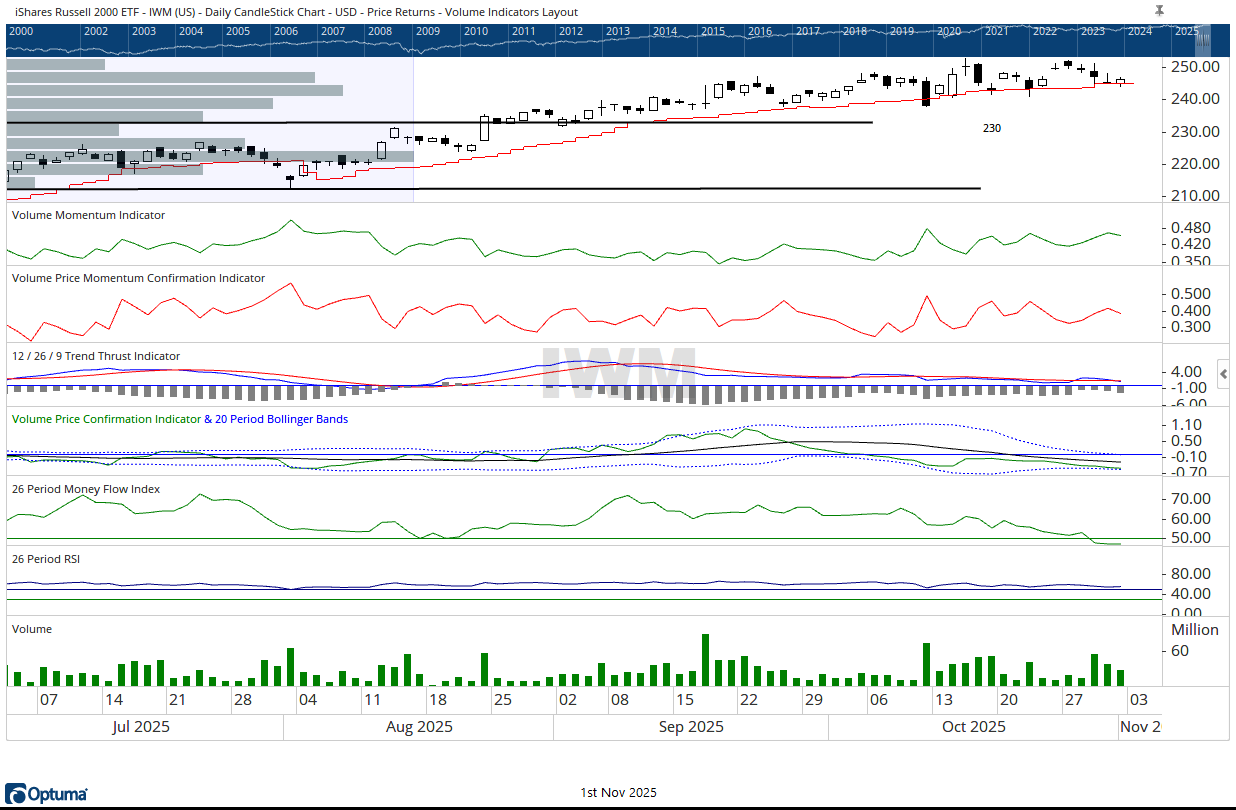Click the Volume pane label
This screenshot has height=810, width=1236.
click(x=31, y=629)
